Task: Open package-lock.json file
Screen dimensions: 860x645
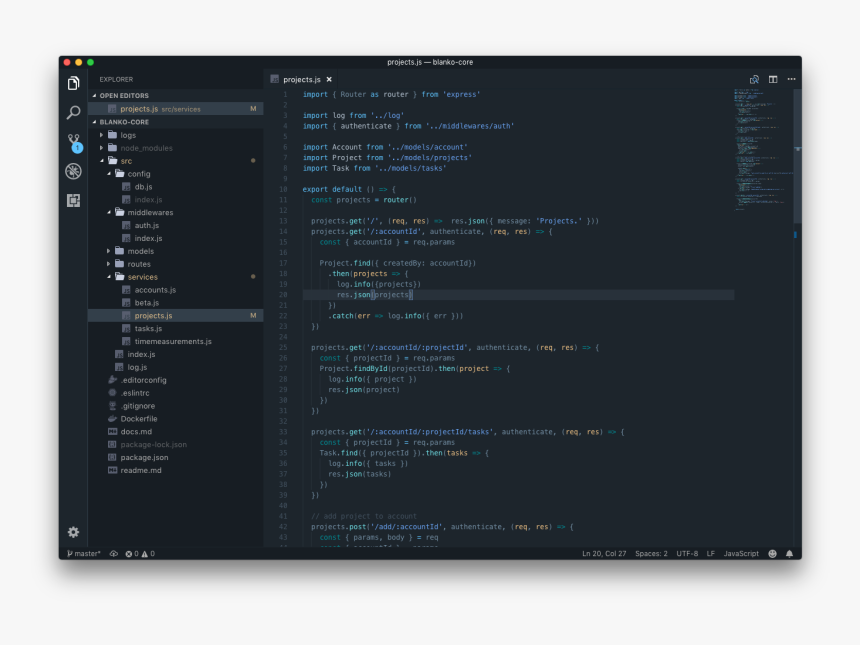Action: click(176, 444)
